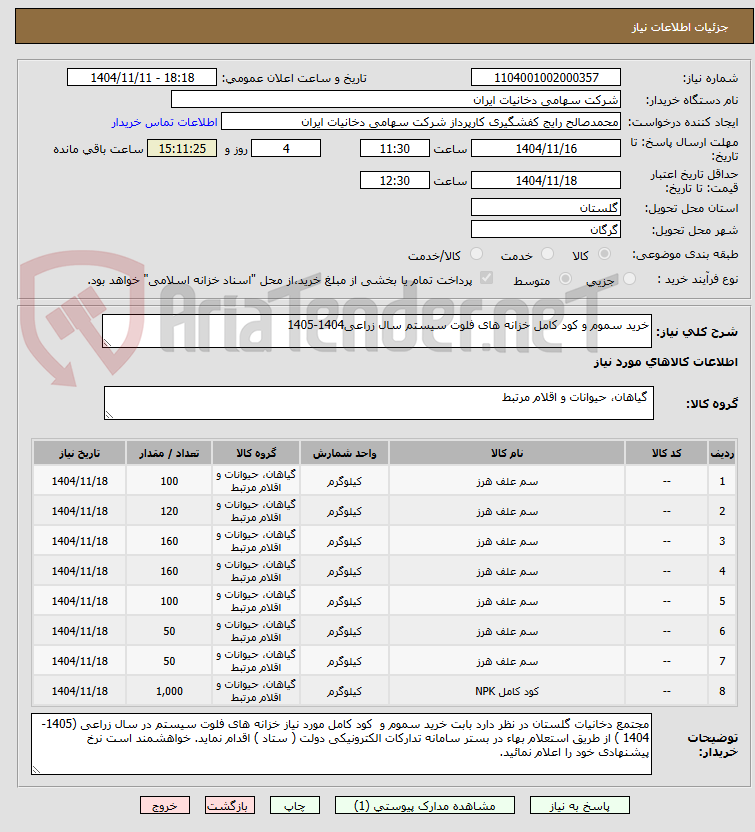Select جزیی purchase process type
The width and height of the screenshot is (755, 832).
click(629, 279)
